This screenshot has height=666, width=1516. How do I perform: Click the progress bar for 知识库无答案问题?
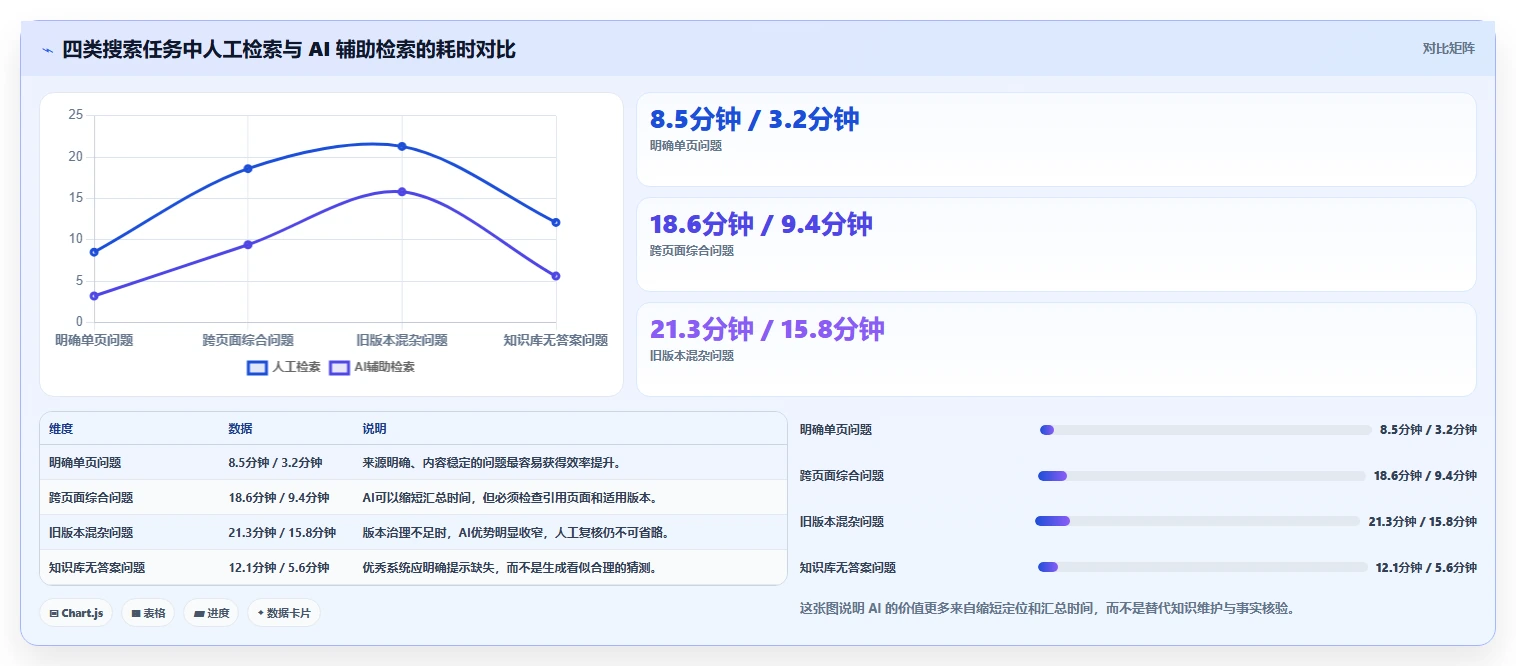1203,567
